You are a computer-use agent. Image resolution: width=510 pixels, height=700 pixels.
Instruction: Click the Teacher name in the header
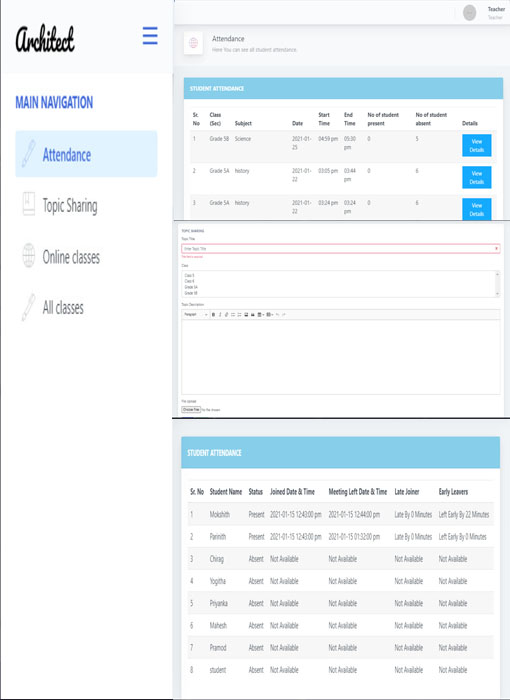[x=496, y=9]
